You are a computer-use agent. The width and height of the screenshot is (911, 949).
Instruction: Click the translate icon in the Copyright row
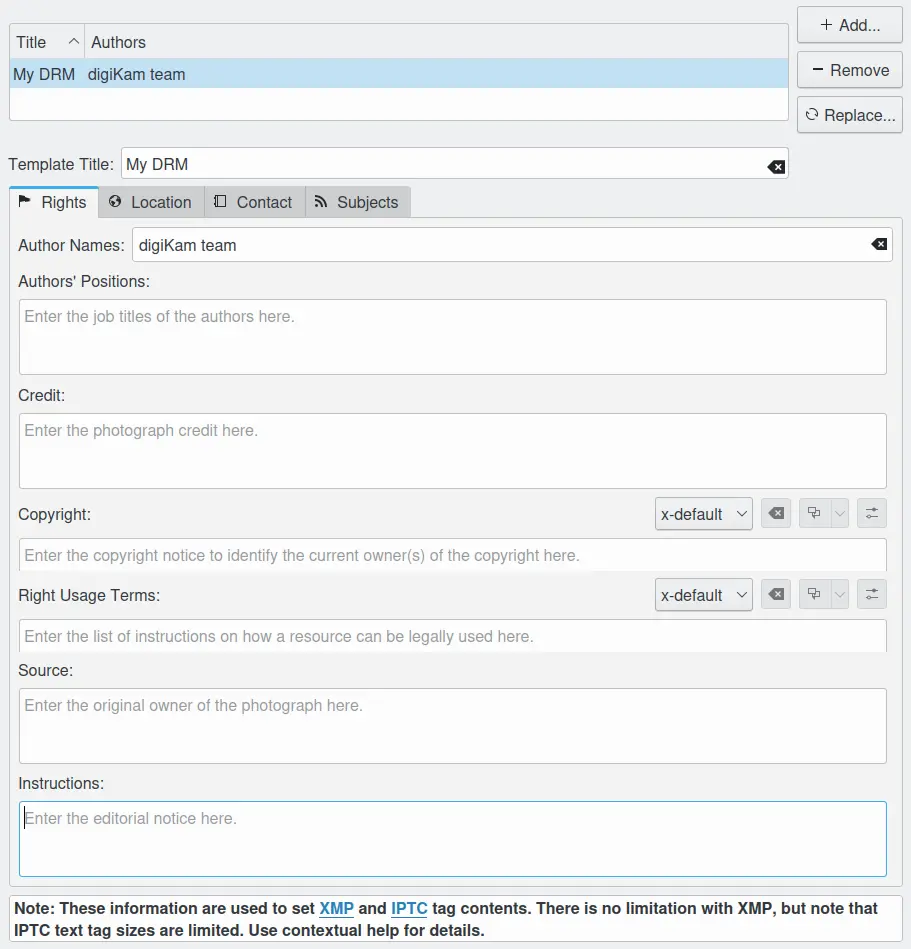coord(814,514)
